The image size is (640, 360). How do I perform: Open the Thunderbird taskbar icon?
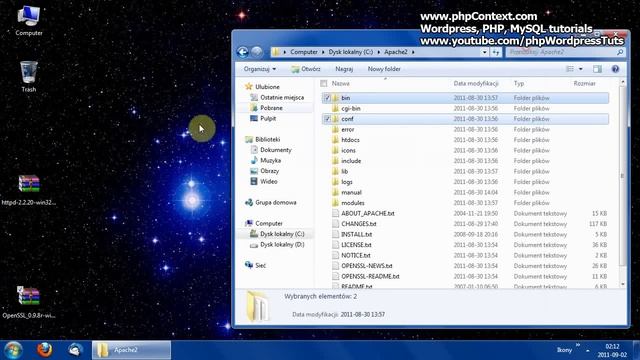[75, 350]
